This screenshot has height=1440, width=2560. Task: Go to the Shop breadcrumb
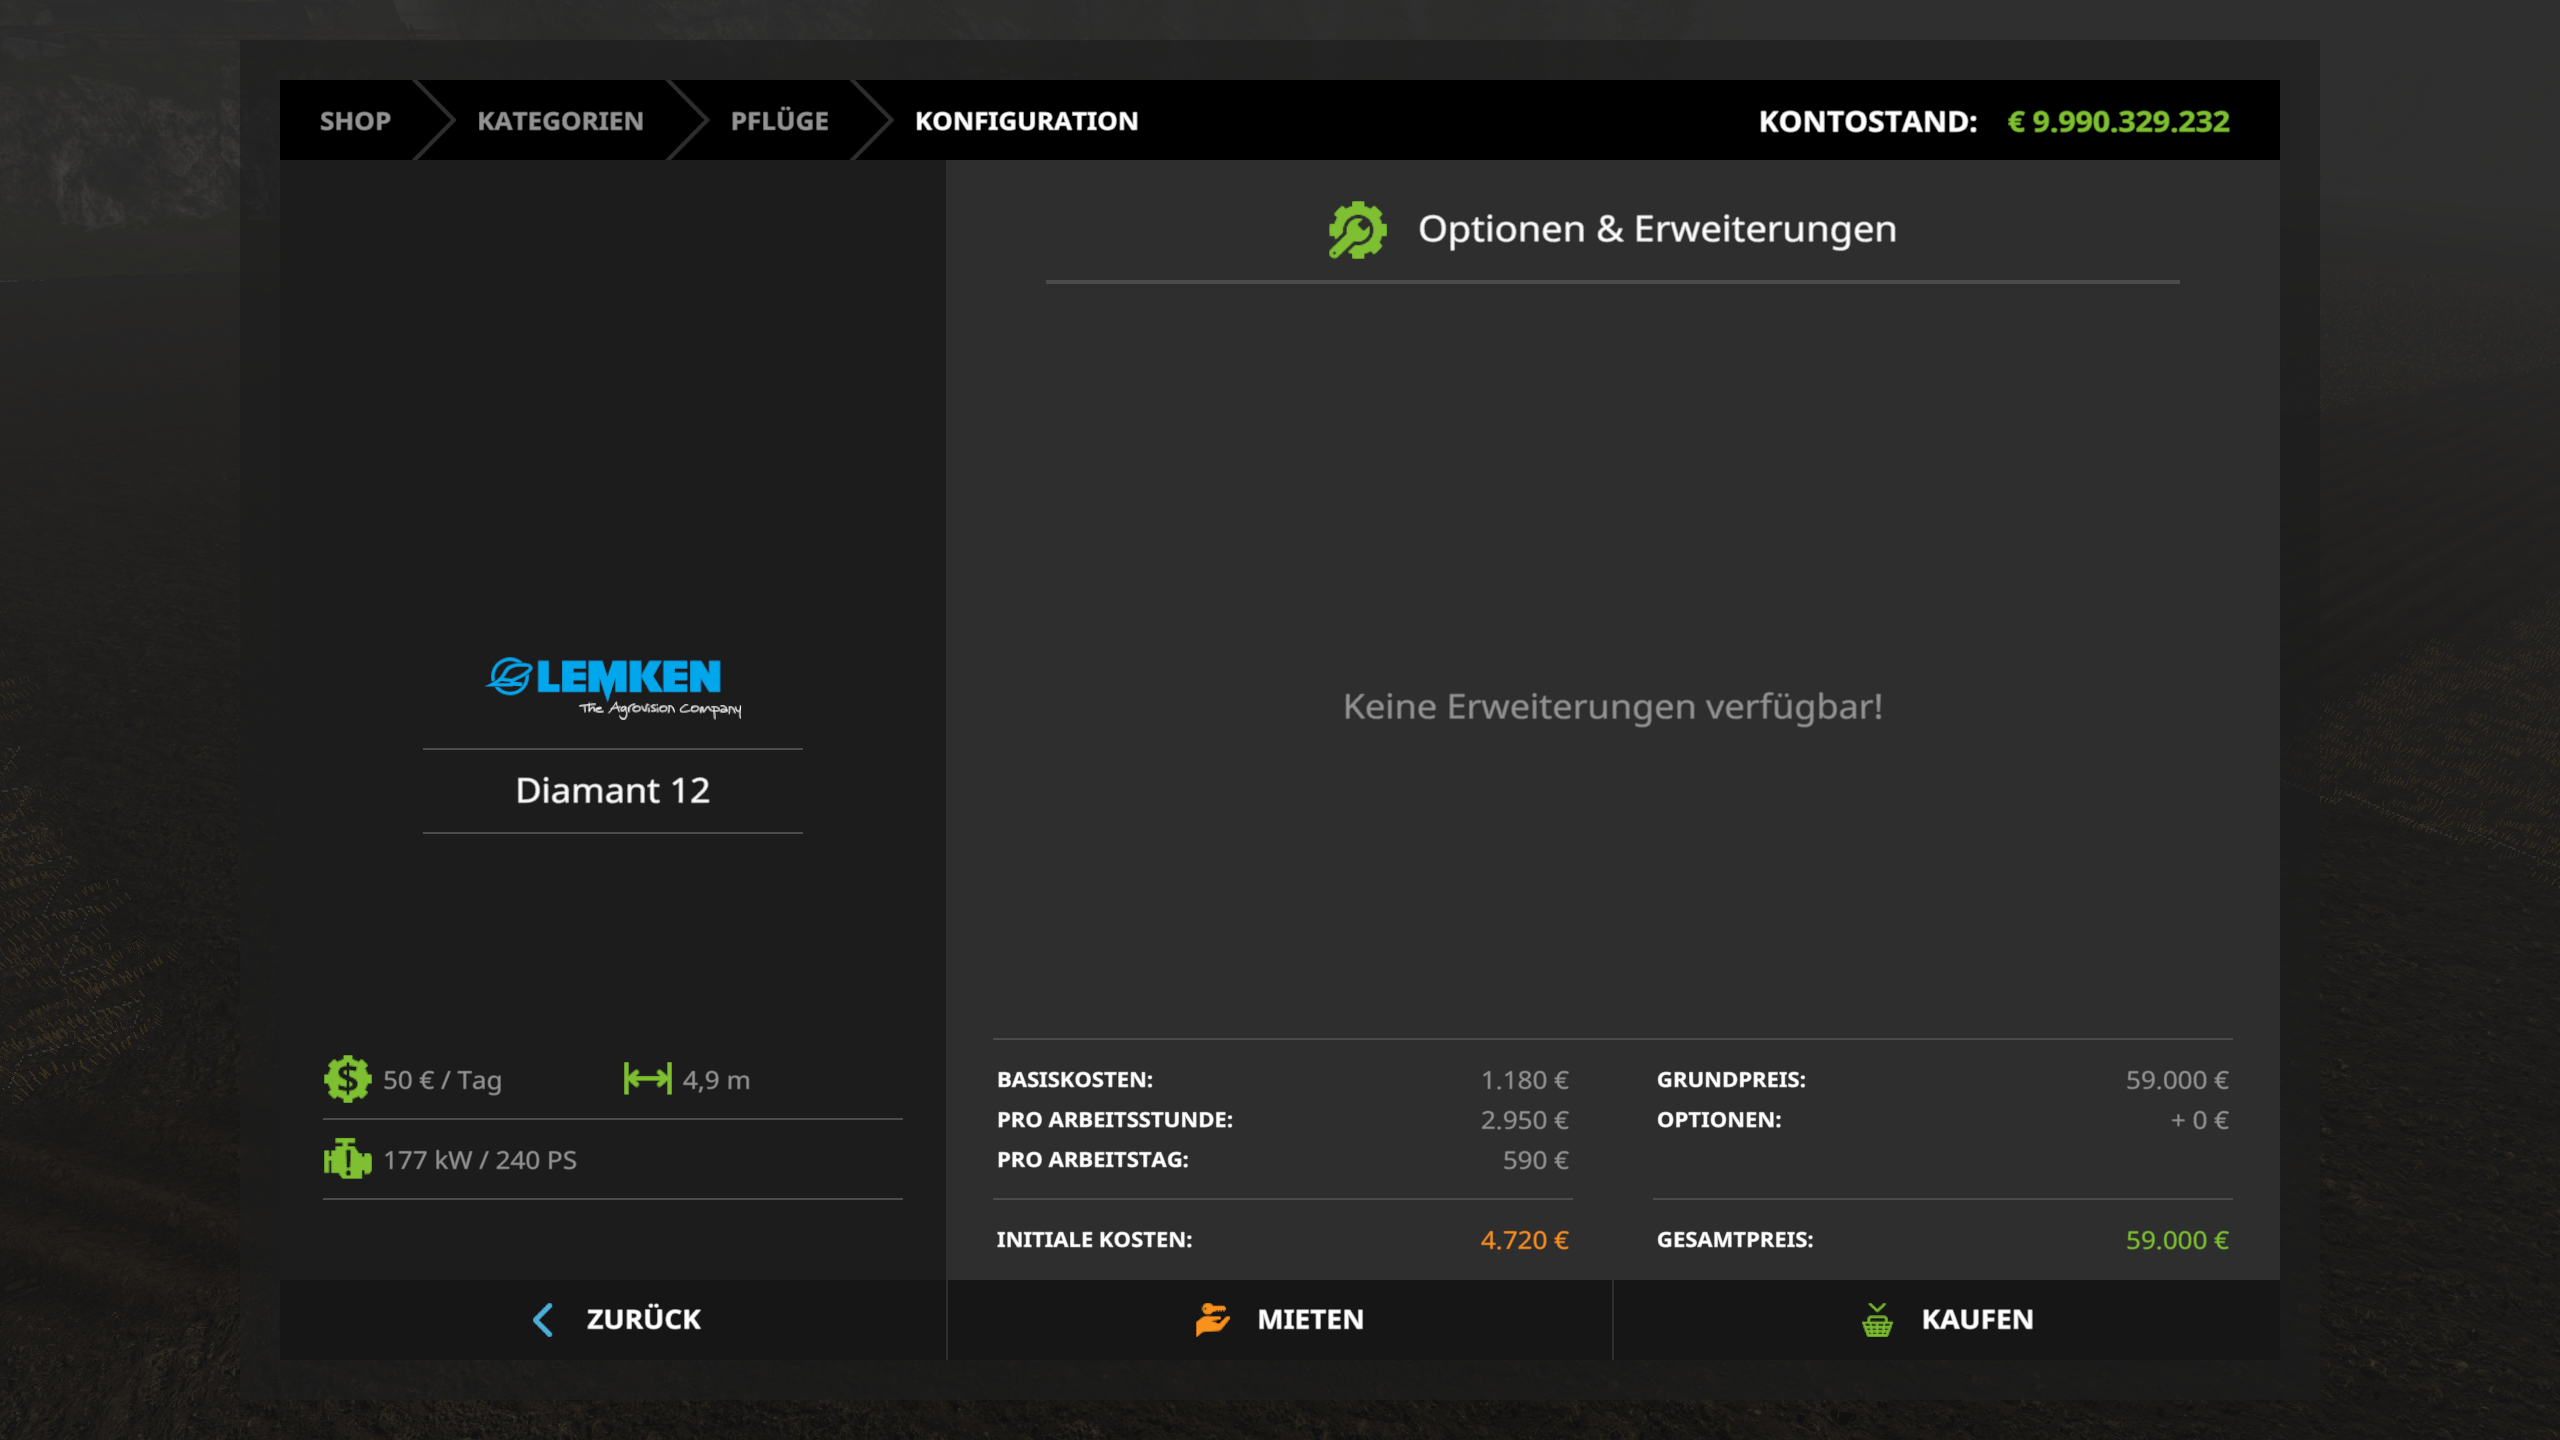[355, 121]
